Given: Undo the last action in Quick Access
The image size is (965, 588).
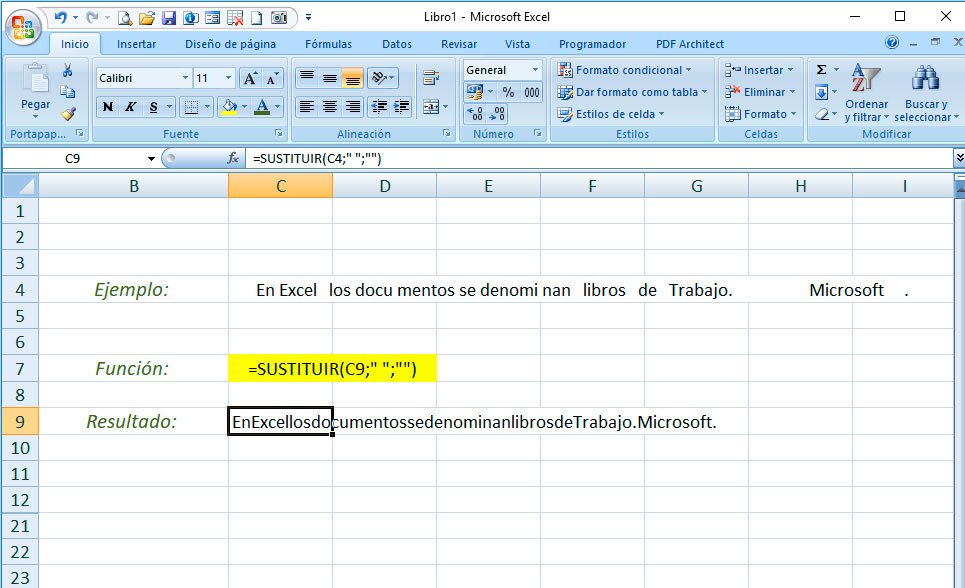Looking at the screenshot, I should [x=61, y=18].
